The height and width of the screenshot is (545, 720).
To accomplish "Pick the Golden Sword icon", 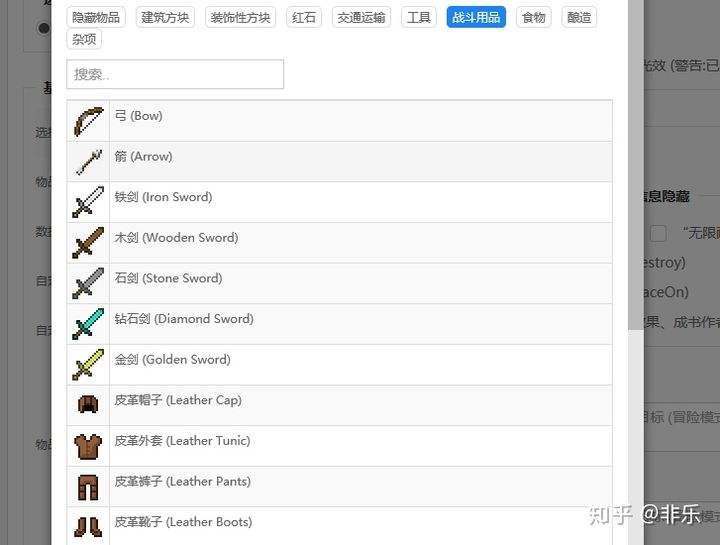I will 88,365.
